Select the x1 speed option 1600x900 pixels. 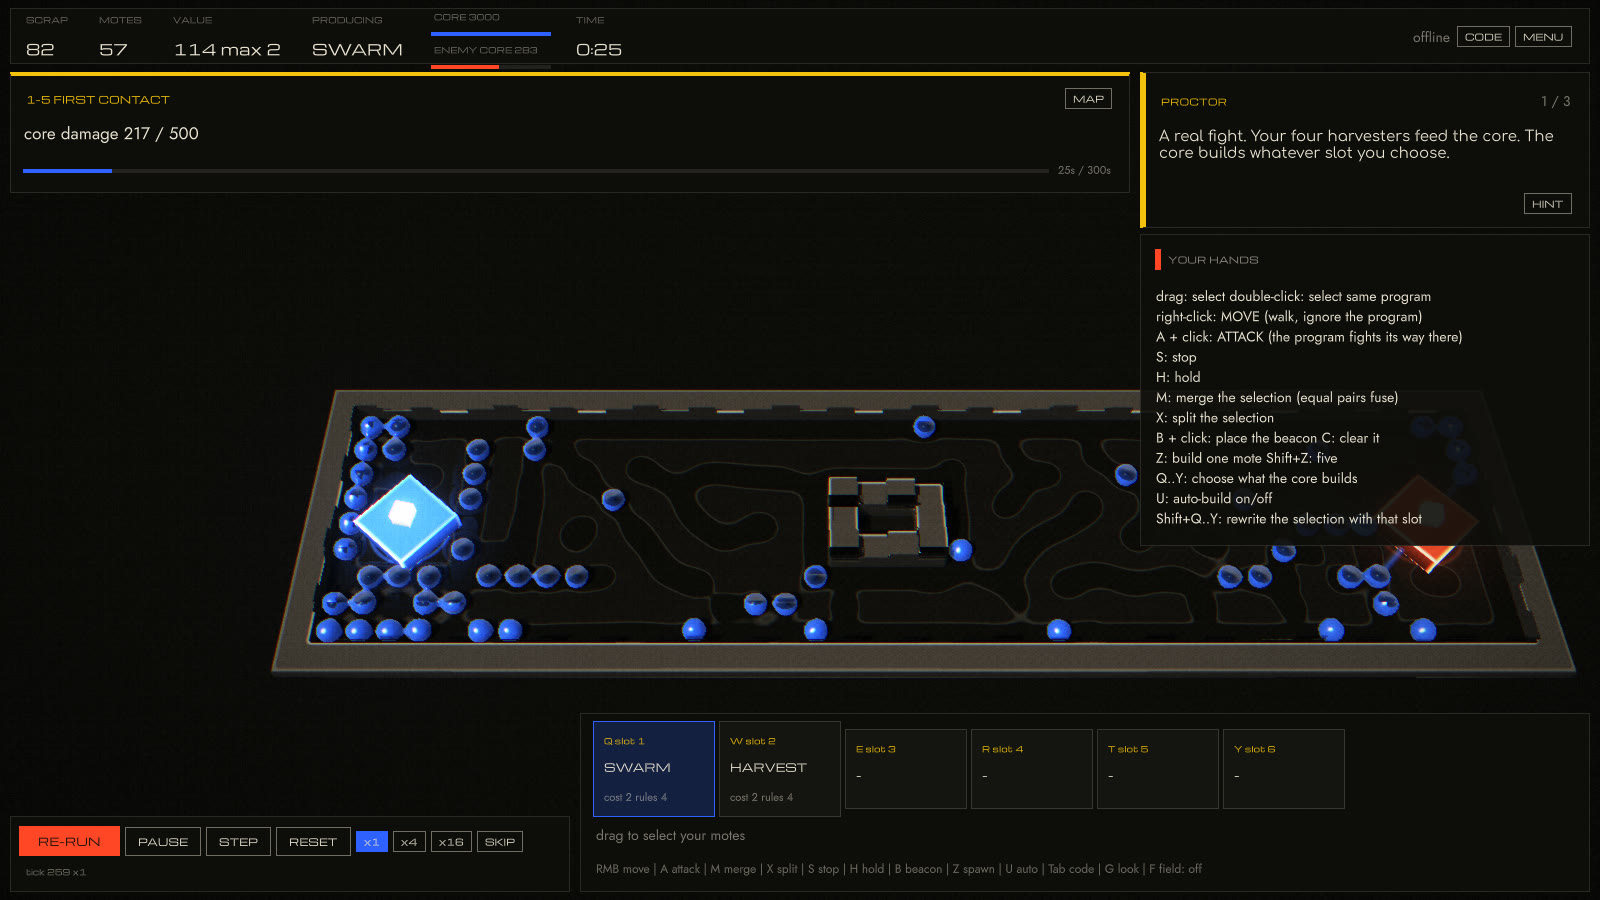click(x=371, y=842)
